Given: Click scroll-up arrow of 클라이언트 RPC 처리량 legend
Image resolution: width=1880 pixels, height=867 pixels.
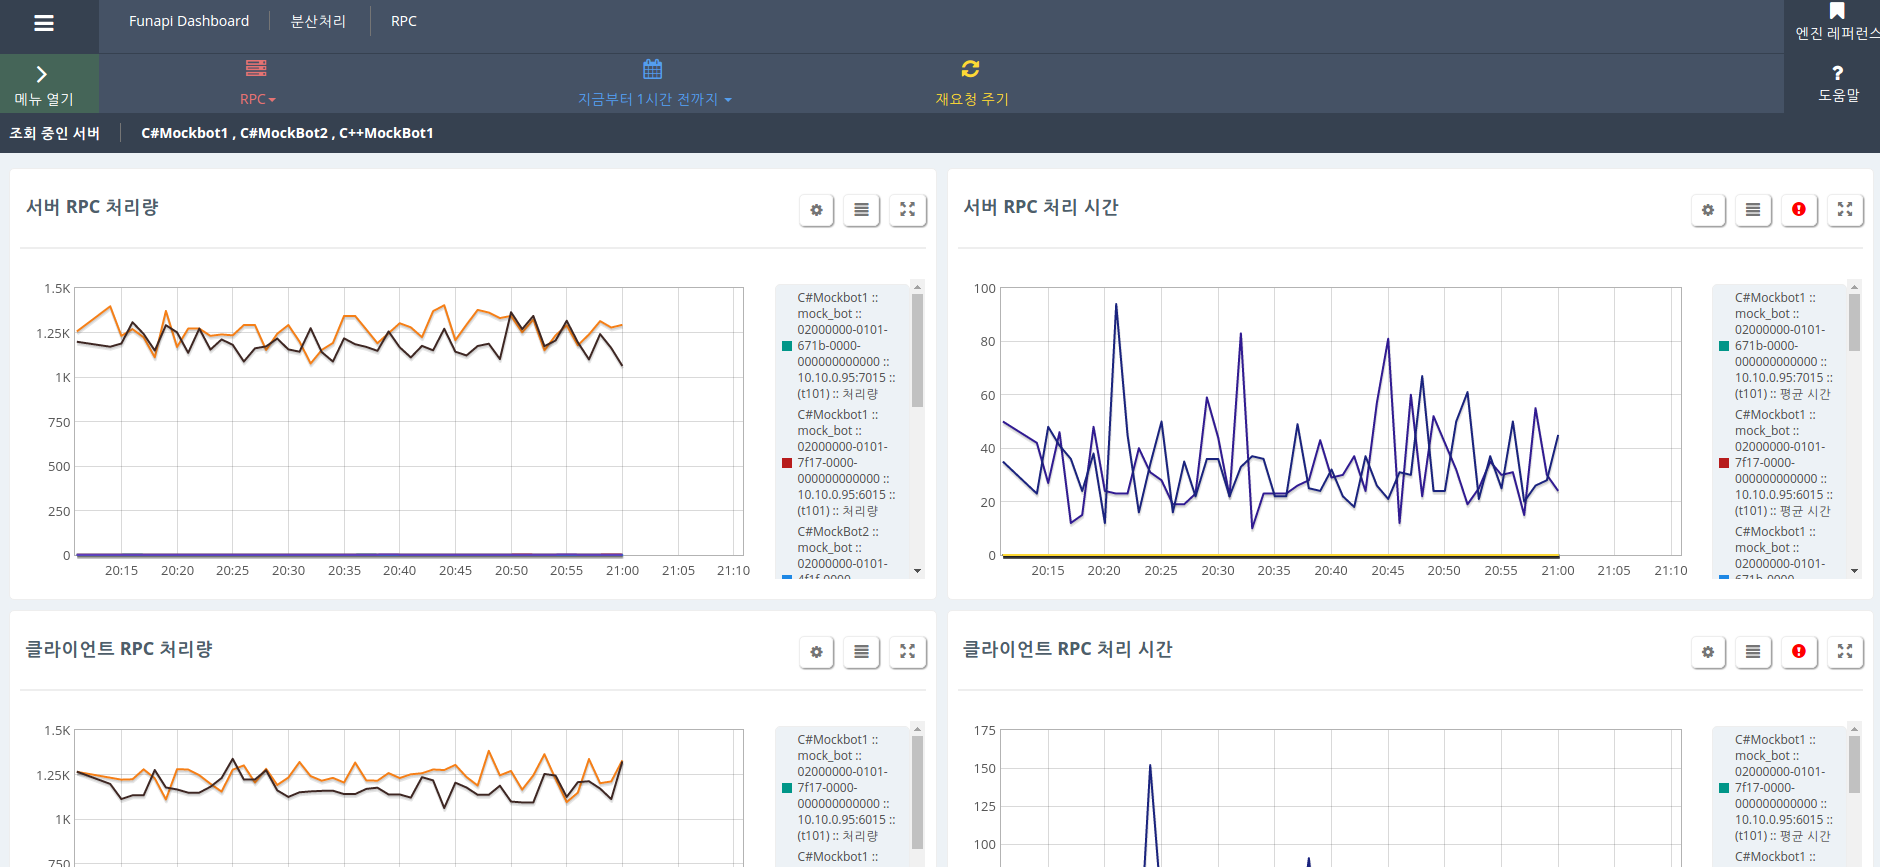Looking at the screenshot, I should tap(917, 729).
